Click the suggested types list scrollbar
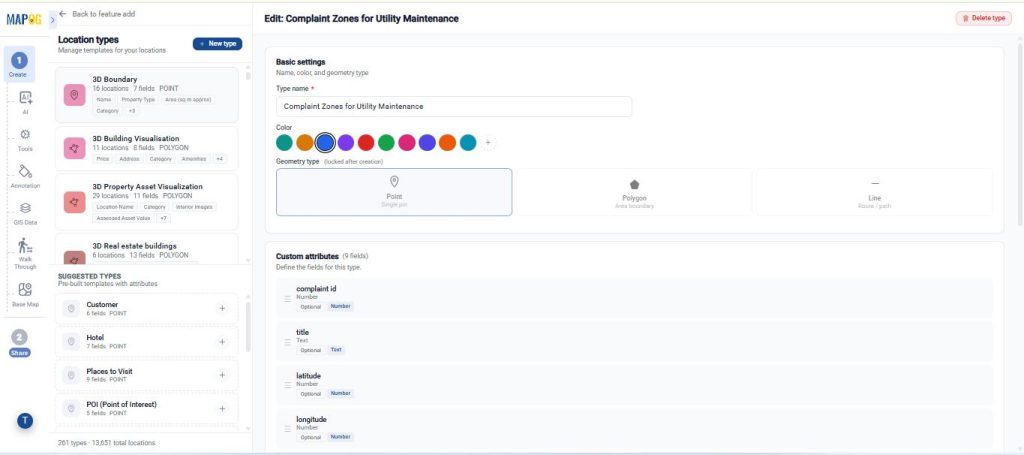The width and height of the screenshot is (1024, 455). pos(248,326)
